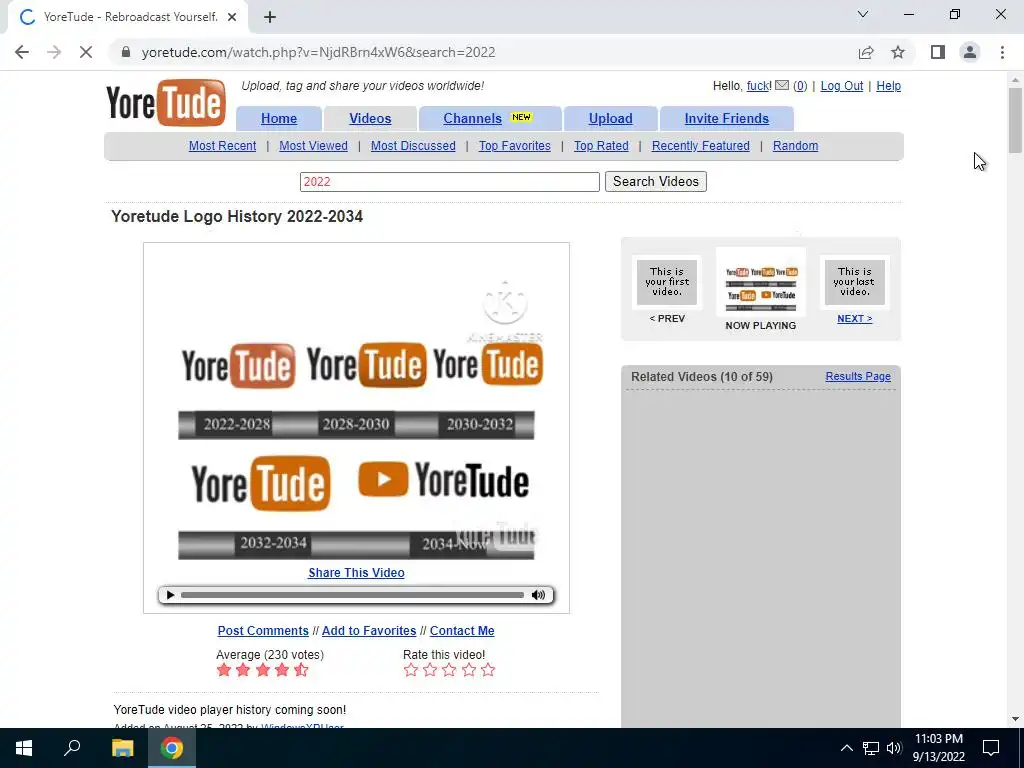Open inbox count (0) link

coord(800,86)
